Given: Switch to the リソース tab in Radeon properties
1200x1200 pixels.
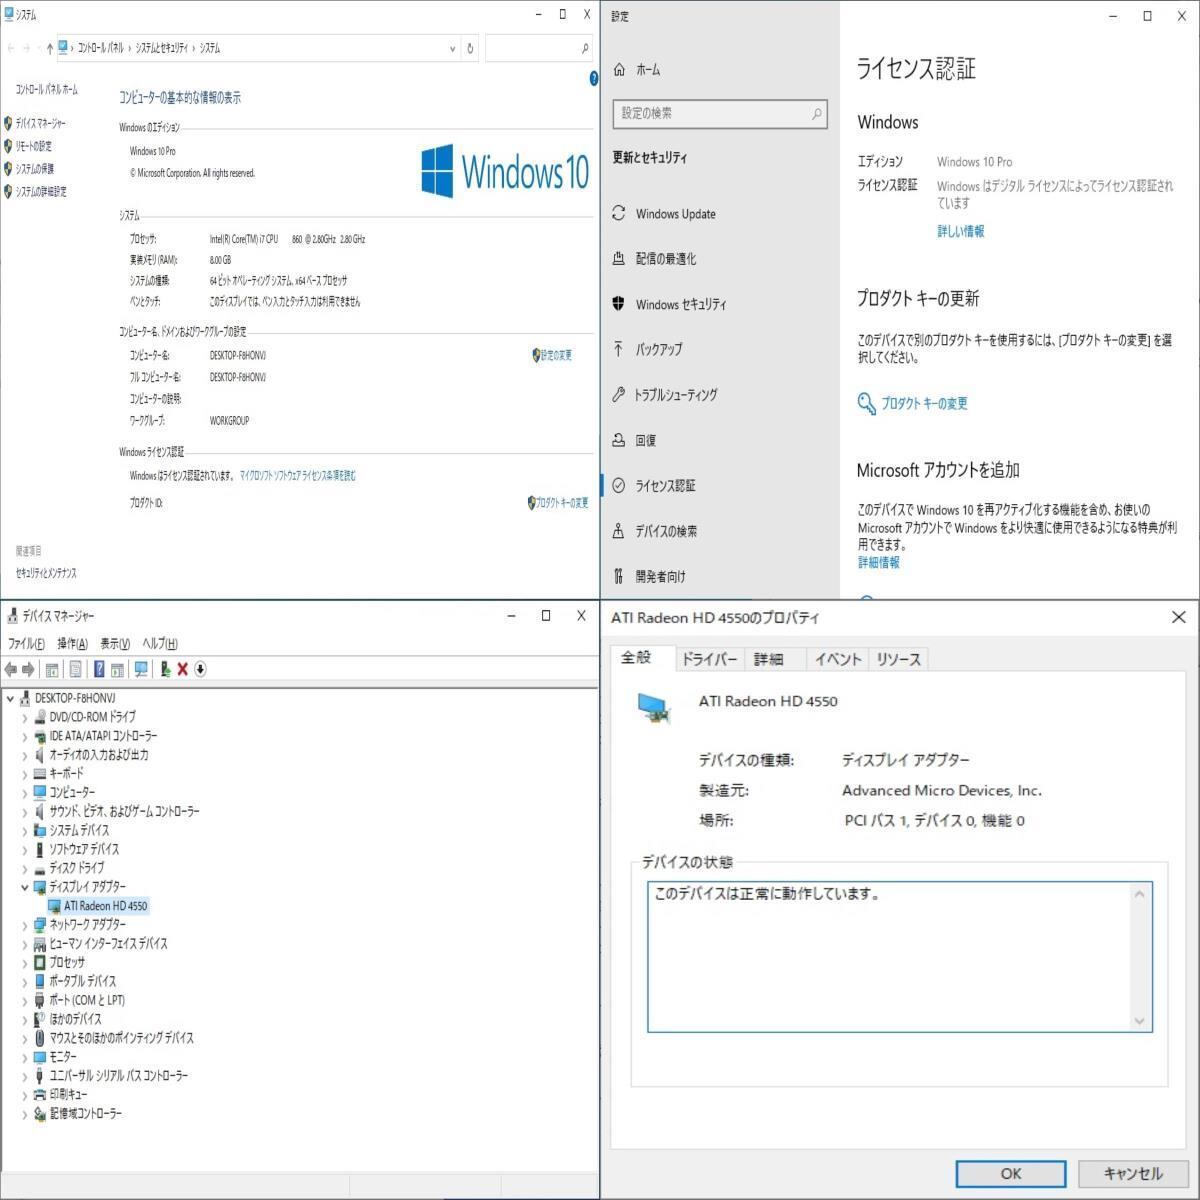Looking at the screenshot, I should pos(898,659).
